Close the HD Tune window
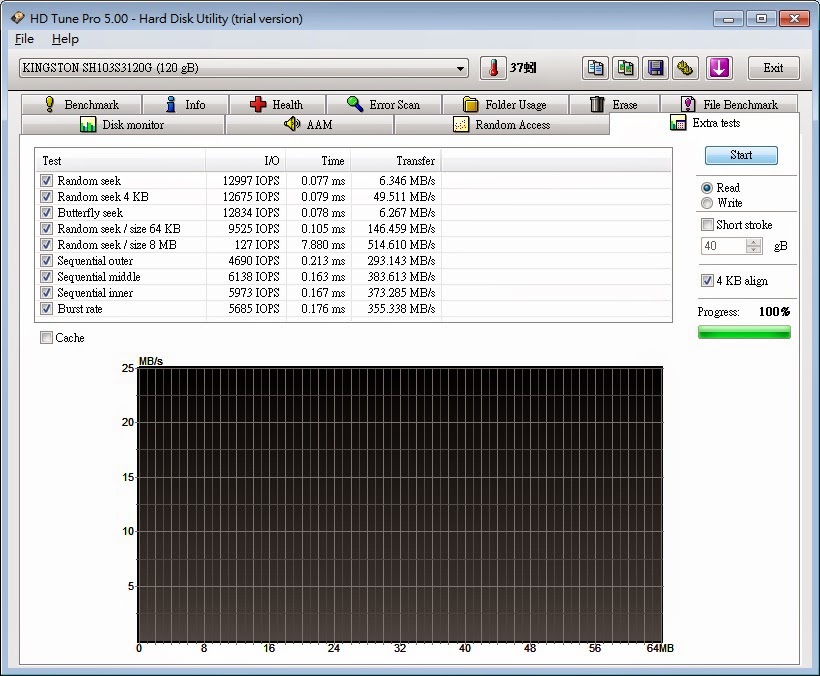 794,19
